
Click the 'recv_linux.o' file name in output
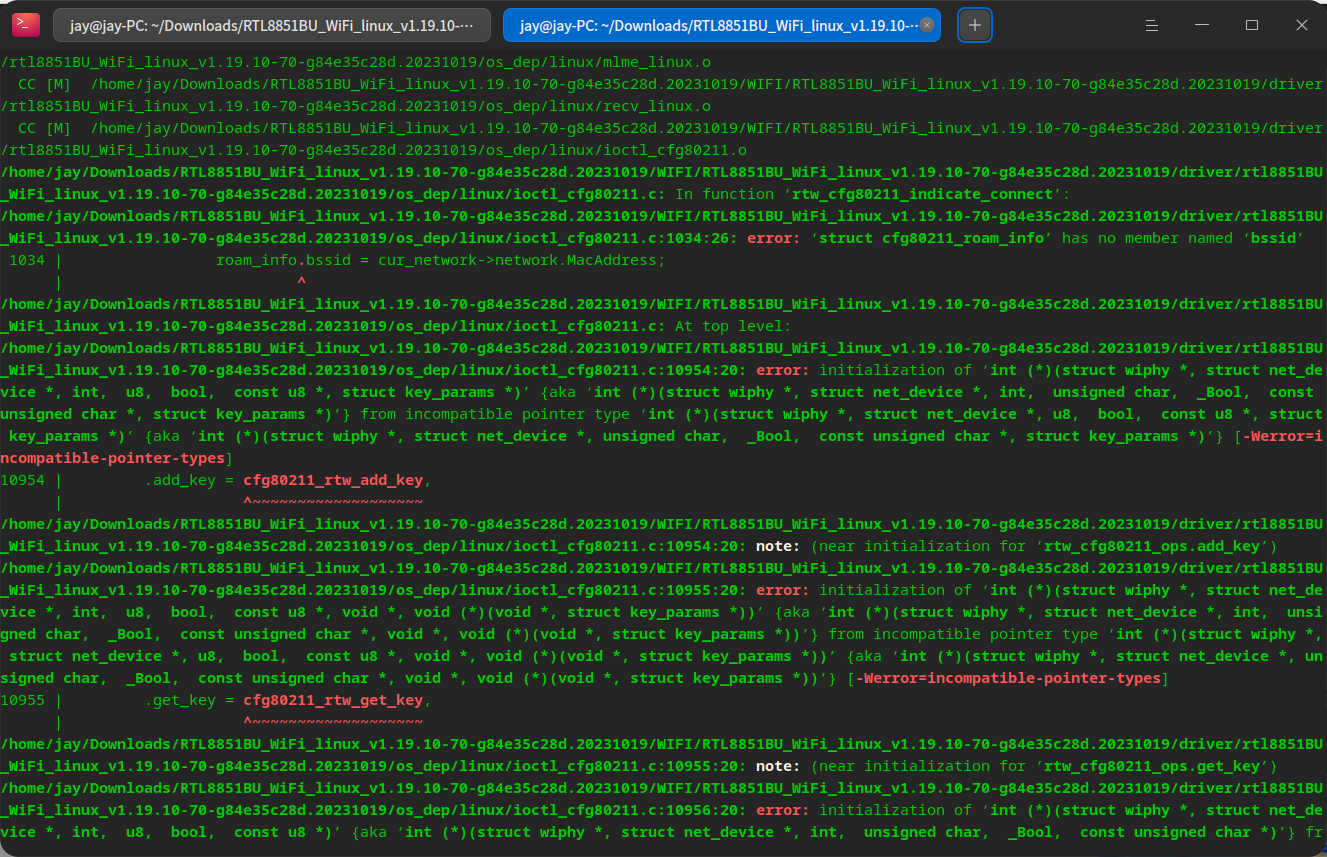657,106
